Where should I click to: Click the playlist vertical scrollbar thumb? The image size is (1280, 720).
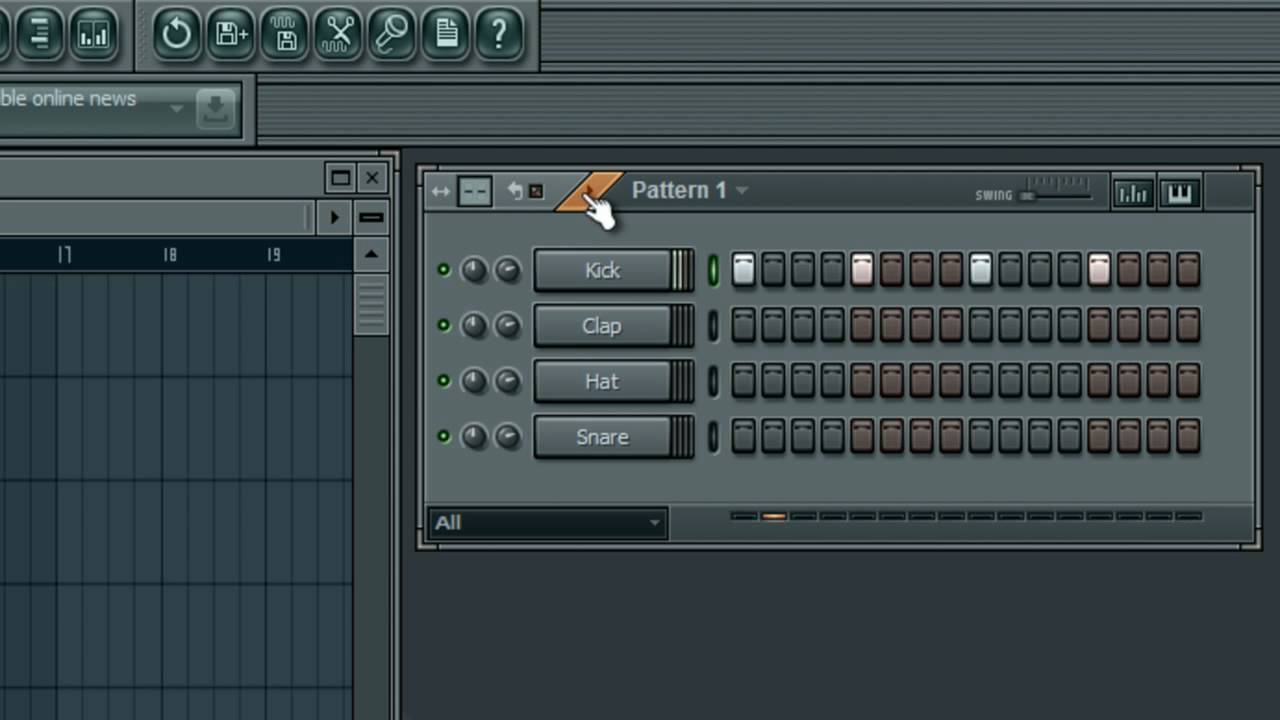pyautogui.click(x=371, y=304)
